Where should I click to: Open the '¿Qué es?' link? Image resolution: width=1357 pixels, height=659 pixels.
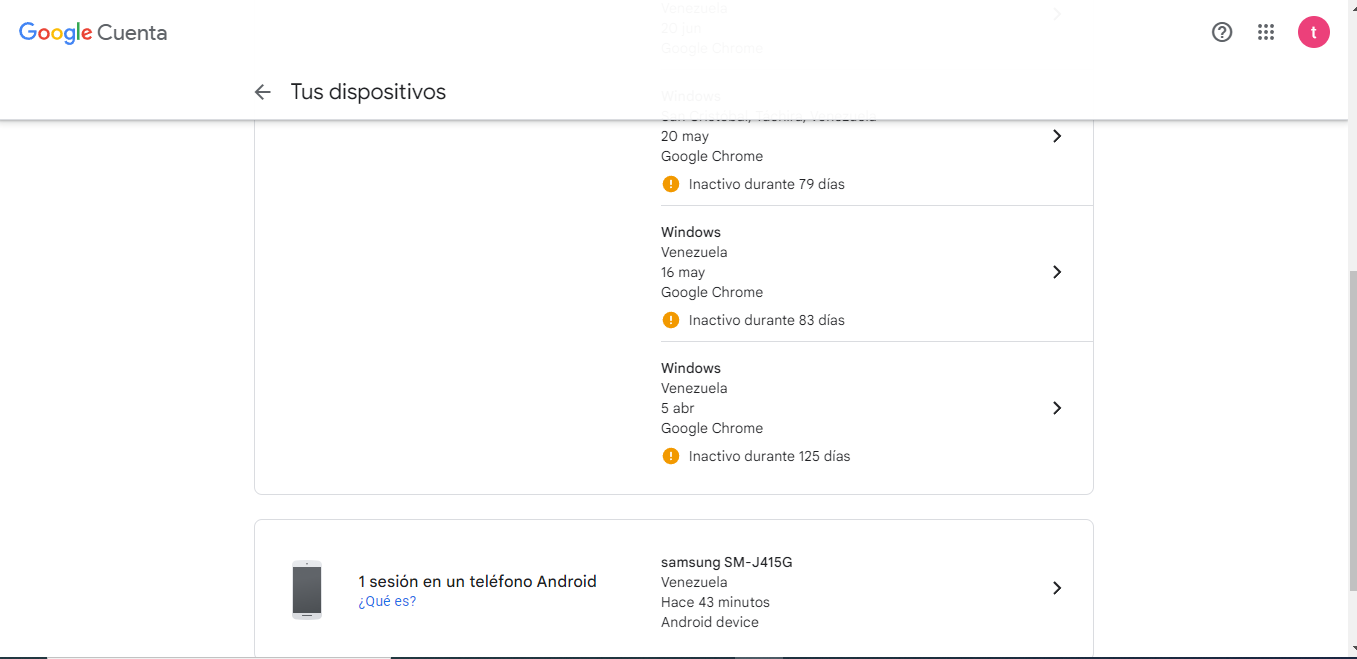(387, 601)
